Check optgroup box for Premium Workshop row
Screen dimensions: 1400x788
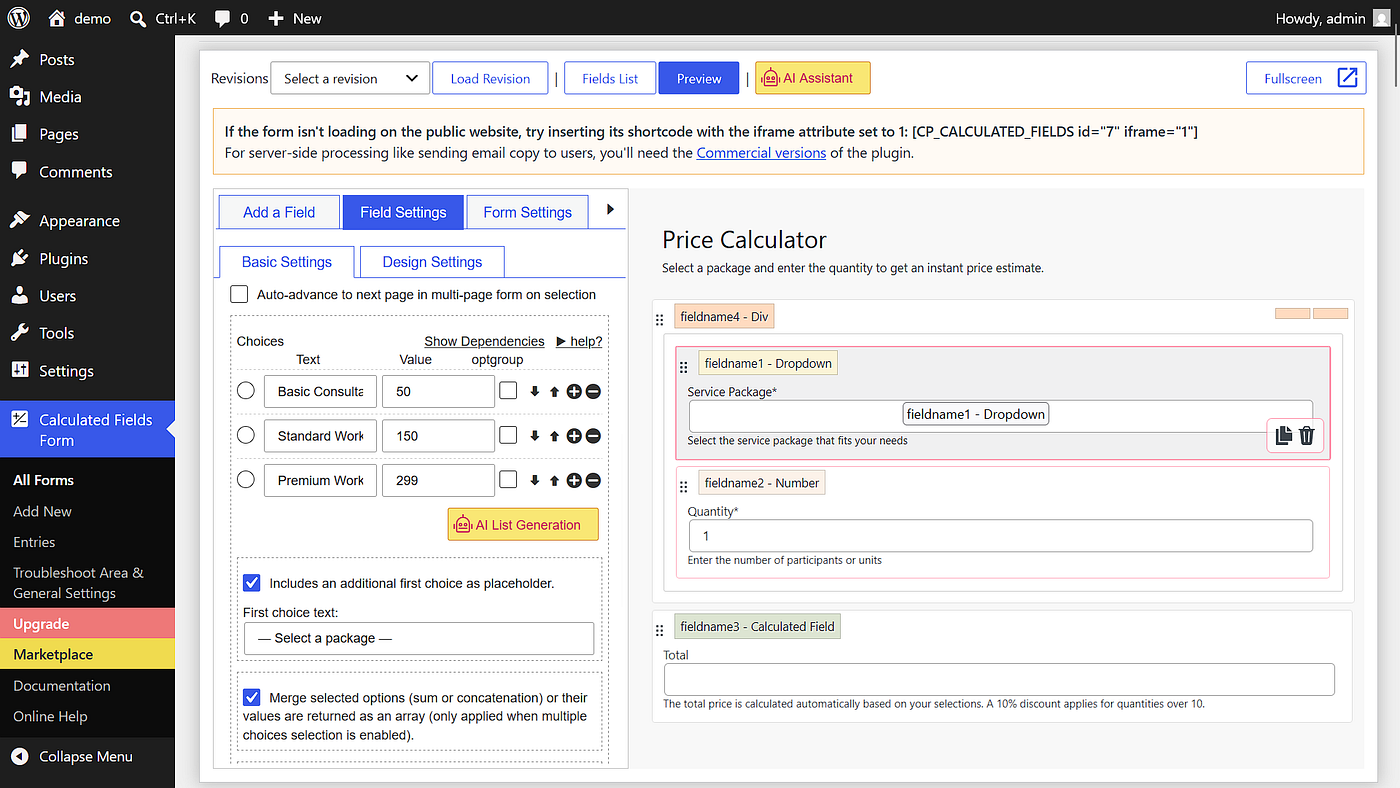coord(508,479)
